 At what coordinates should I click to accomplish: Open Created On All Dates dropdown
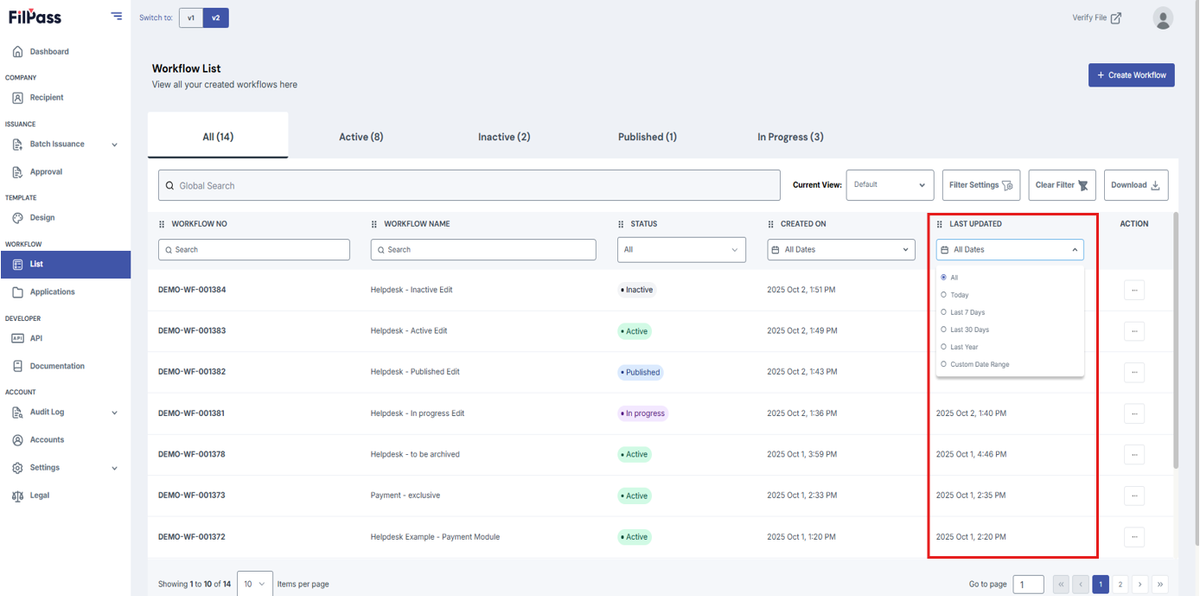point(840,250)
